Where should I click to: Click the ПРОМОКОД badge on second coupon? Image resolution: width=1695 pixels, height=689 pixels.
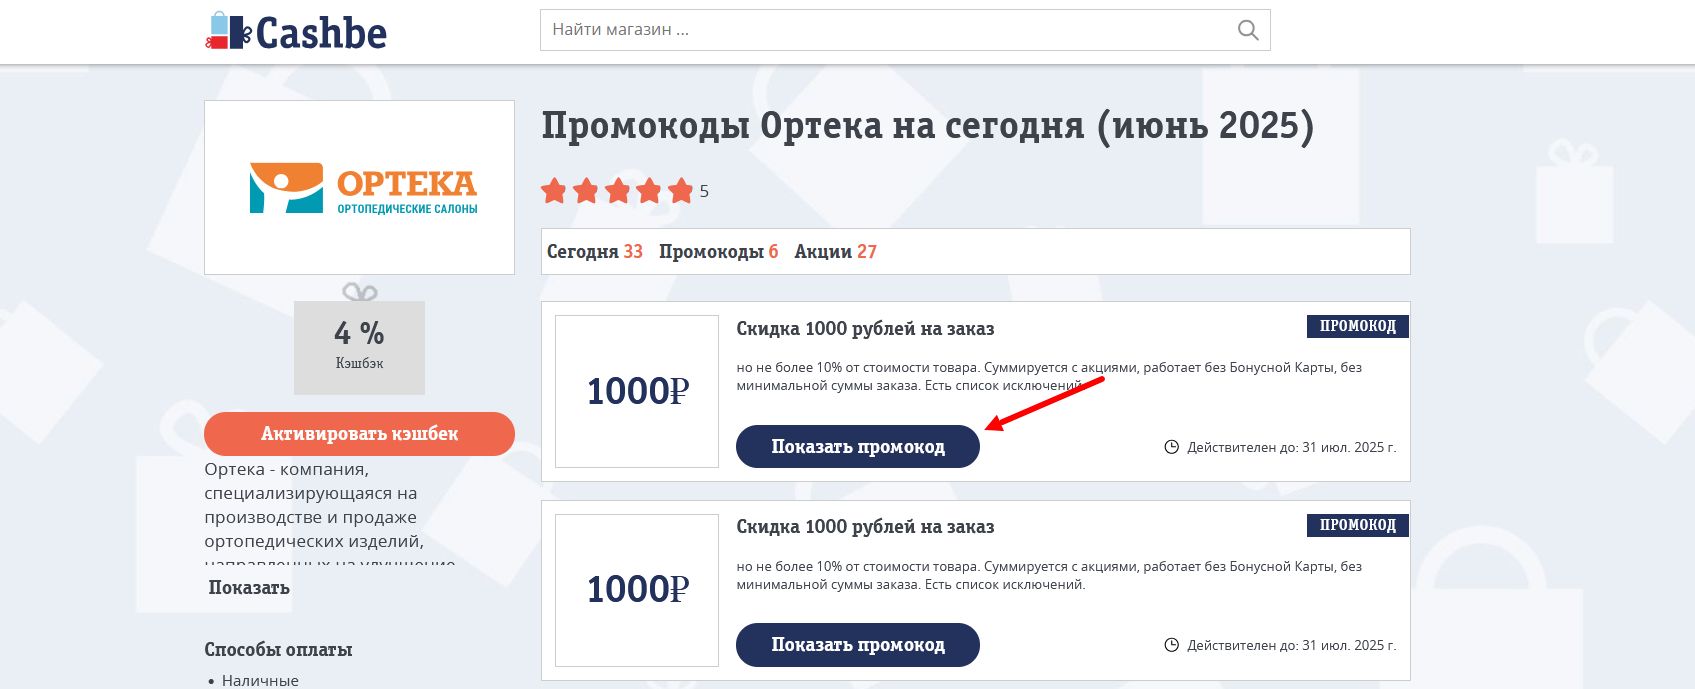click(x=1357, y=525)
